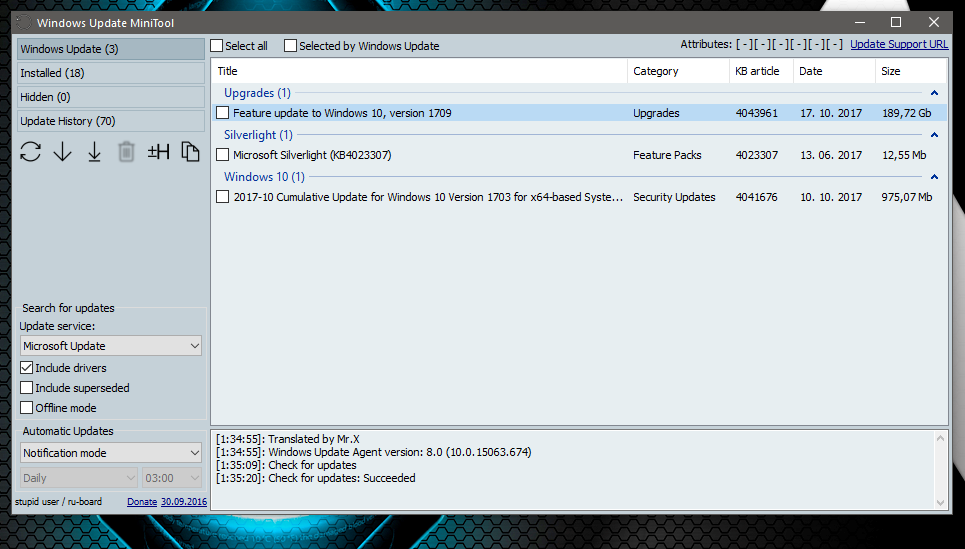965x549 pixels.
Task: Toggle Selected by Windows Update checkbox
Action: click(290, 46)
